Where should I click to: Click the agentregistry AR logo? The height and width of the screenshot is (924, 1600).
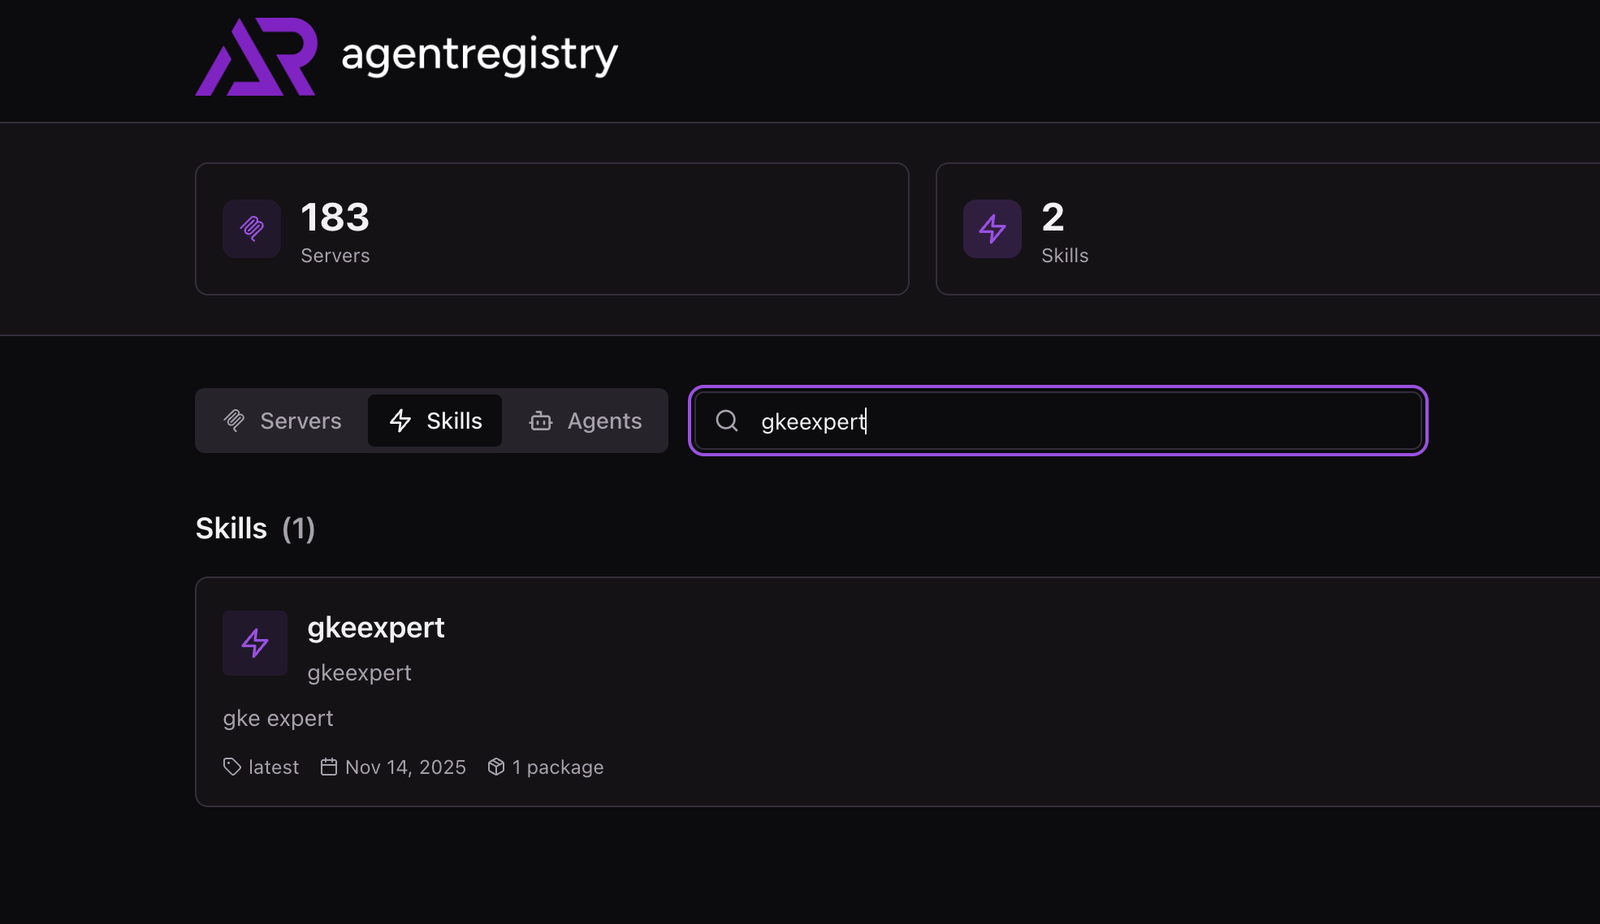[256, 57]
